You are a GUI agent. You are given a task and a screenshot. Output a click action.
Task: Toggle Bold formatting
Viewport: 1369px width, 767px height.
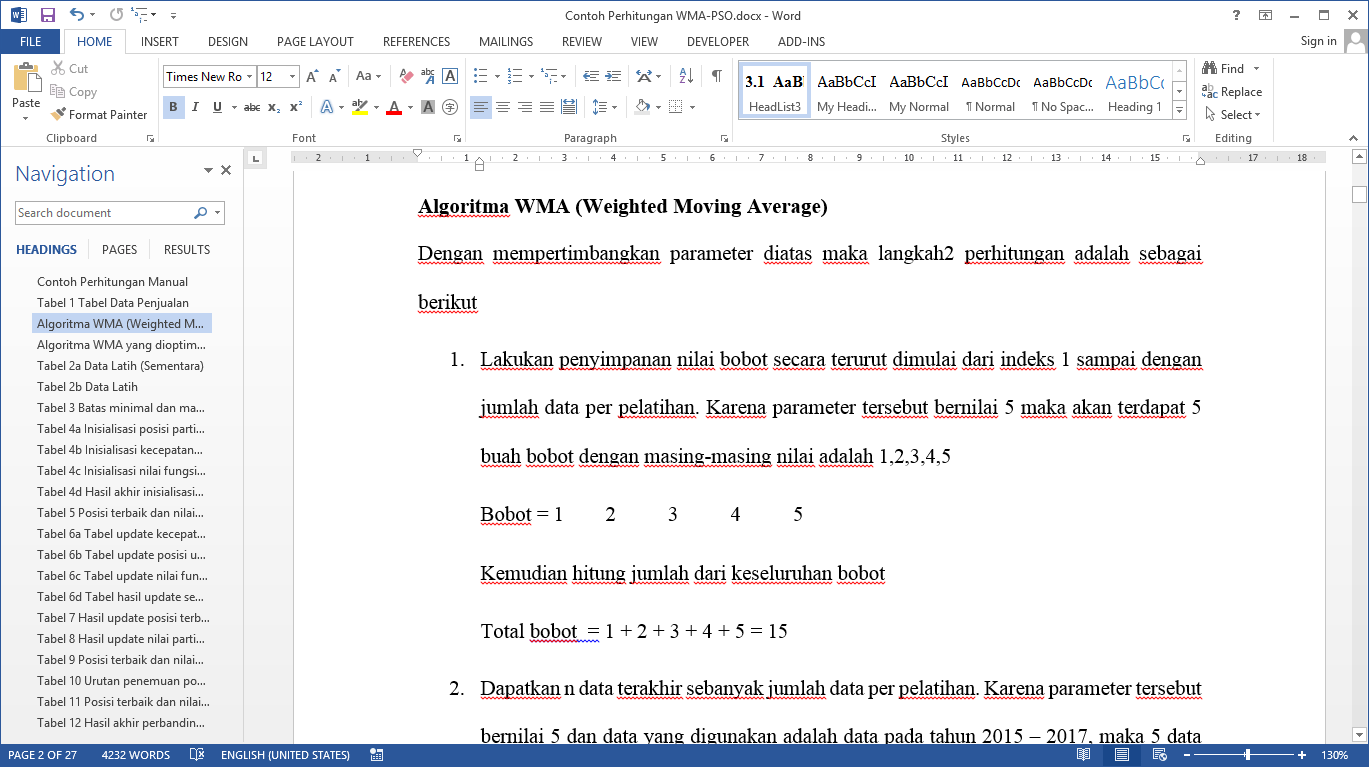pyautogui.click(x=173, y=107)
